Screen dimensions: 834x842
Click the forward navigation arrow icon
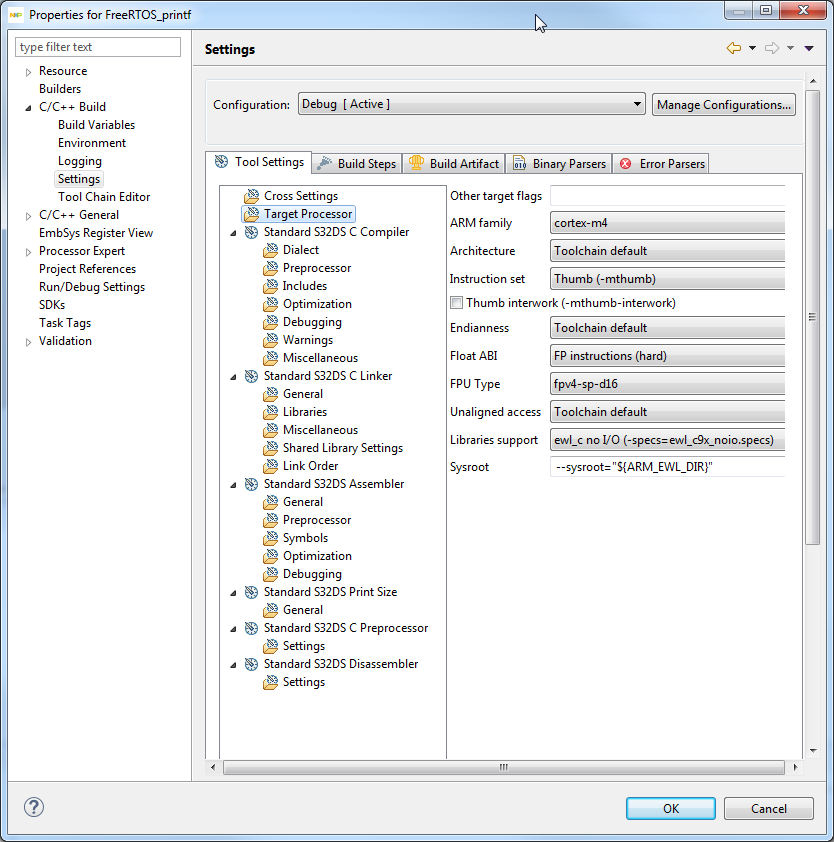[772, 48]
